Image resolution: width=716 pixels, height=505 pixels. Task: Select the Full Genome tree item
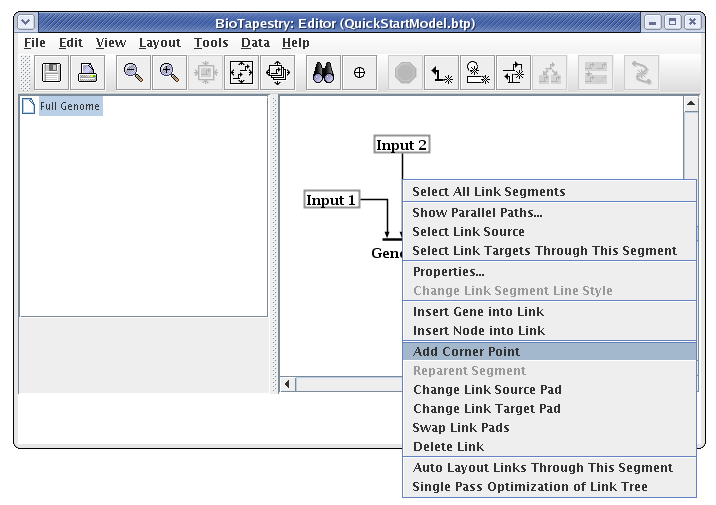pos(70,106)
